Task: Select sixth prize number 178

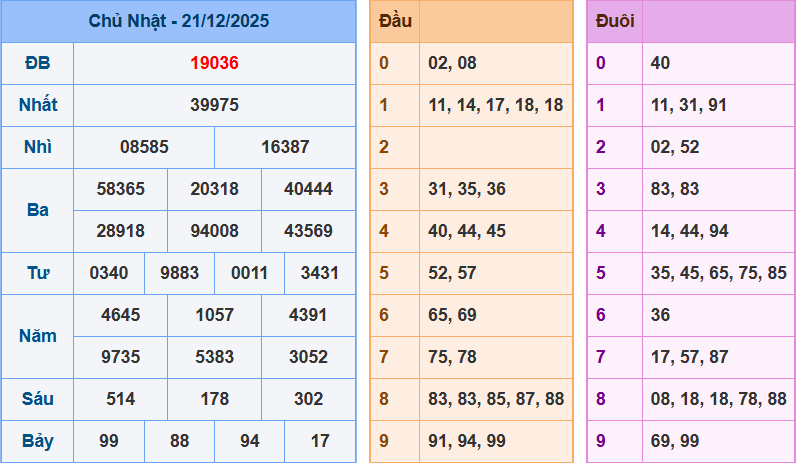Action: pos(214,399)
